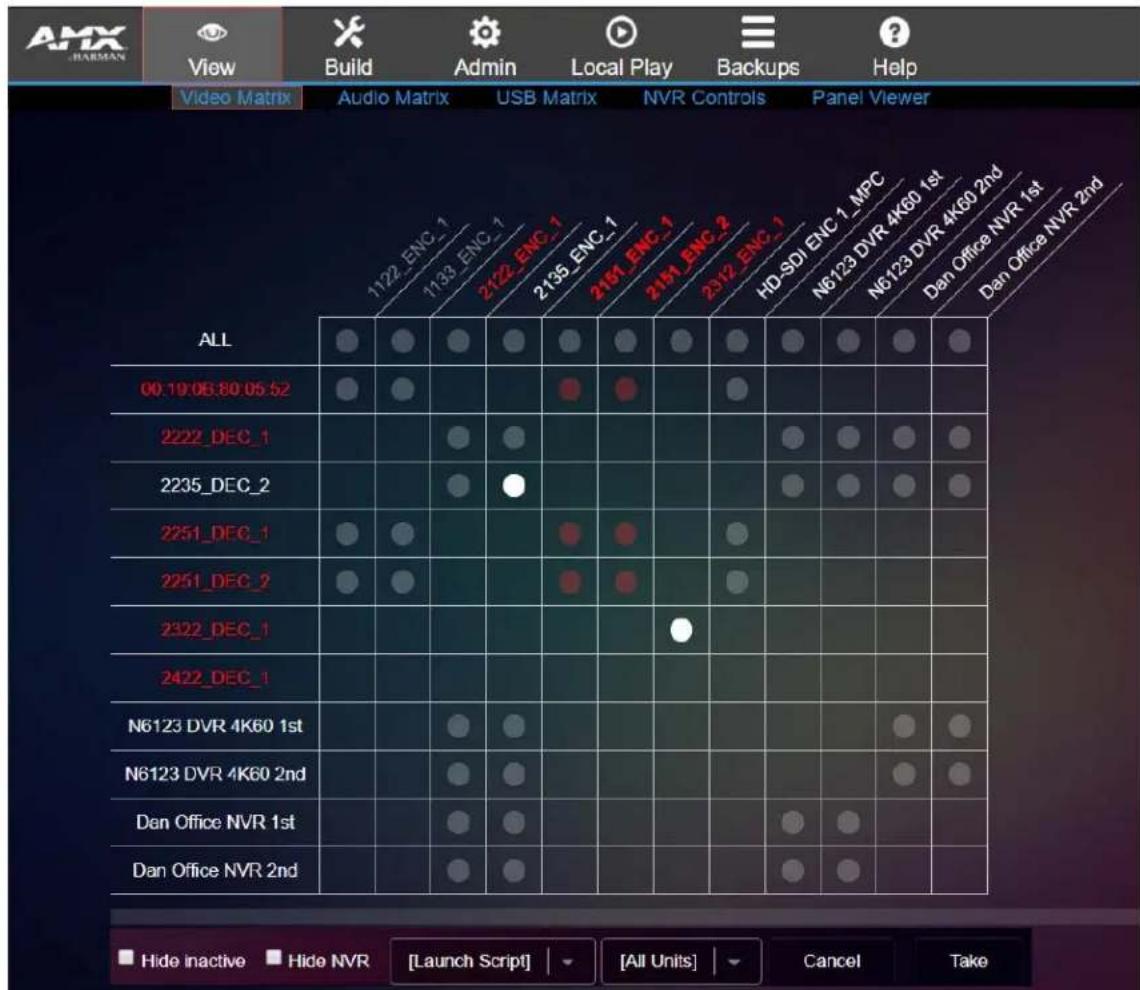Select the 2322_DEC_1 row label
1140x990 pixels.
coord(215,629)
